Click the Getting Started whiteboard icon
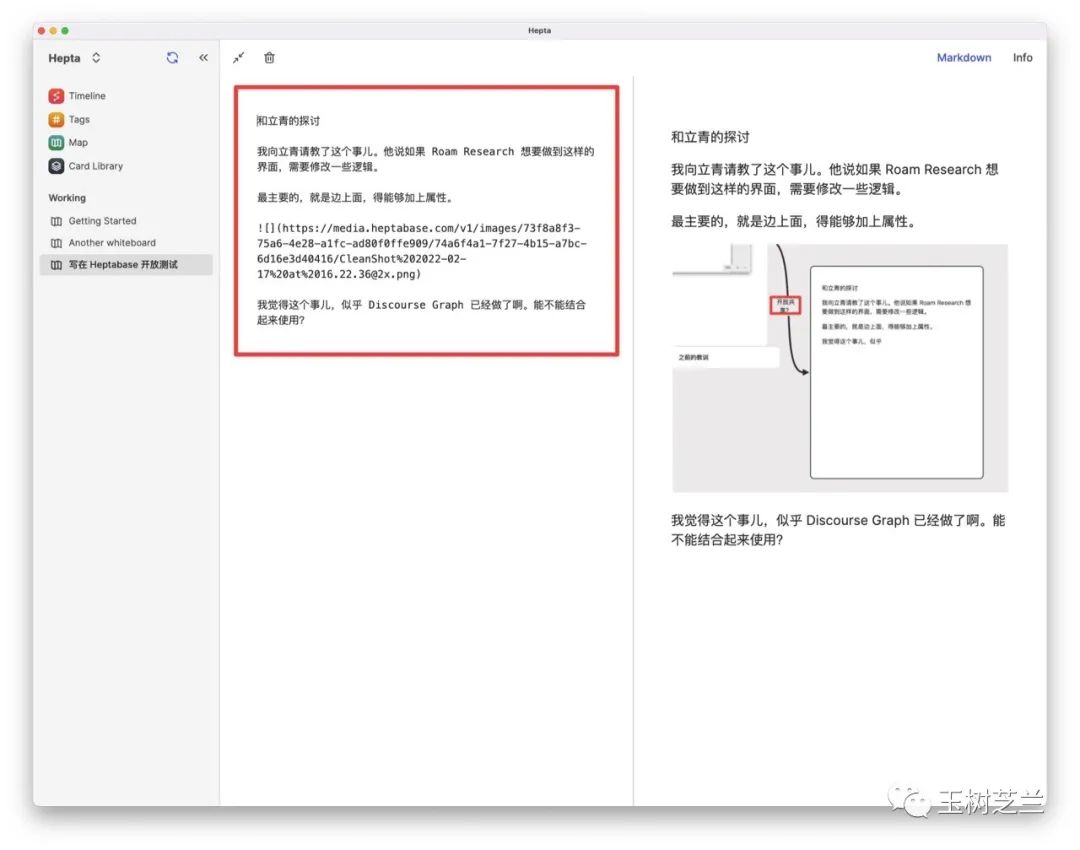The height and width of the screenshot is (850, 1080). point(56,221)
